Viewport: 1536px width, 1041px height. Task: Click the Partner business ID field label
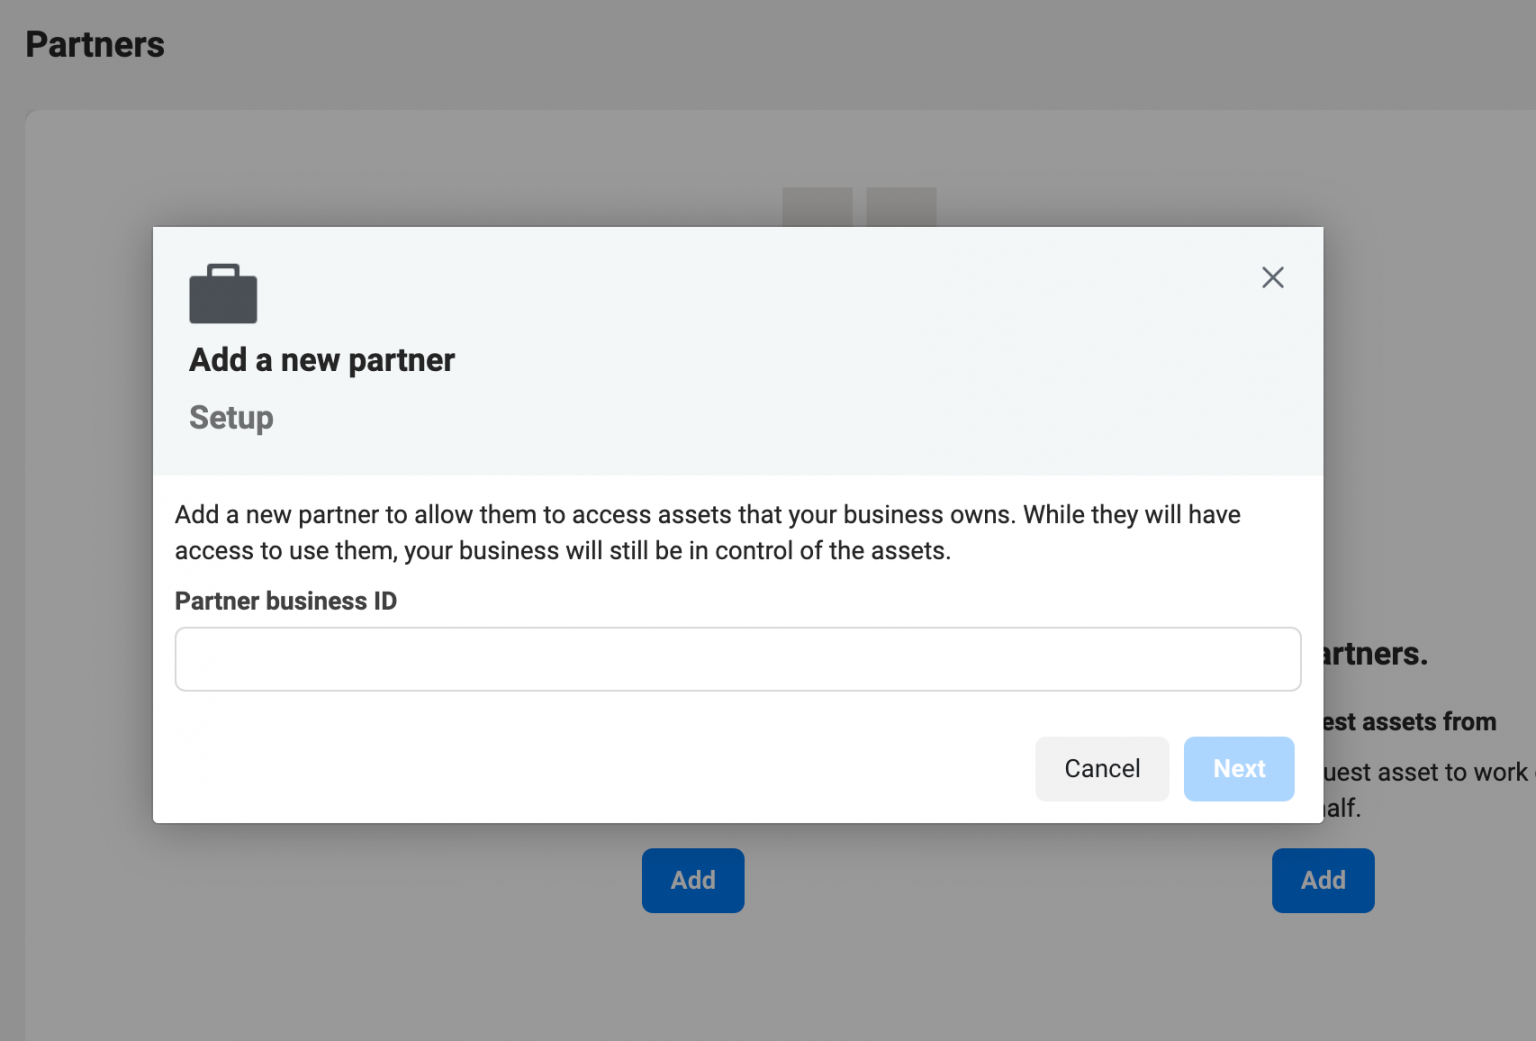286,600
